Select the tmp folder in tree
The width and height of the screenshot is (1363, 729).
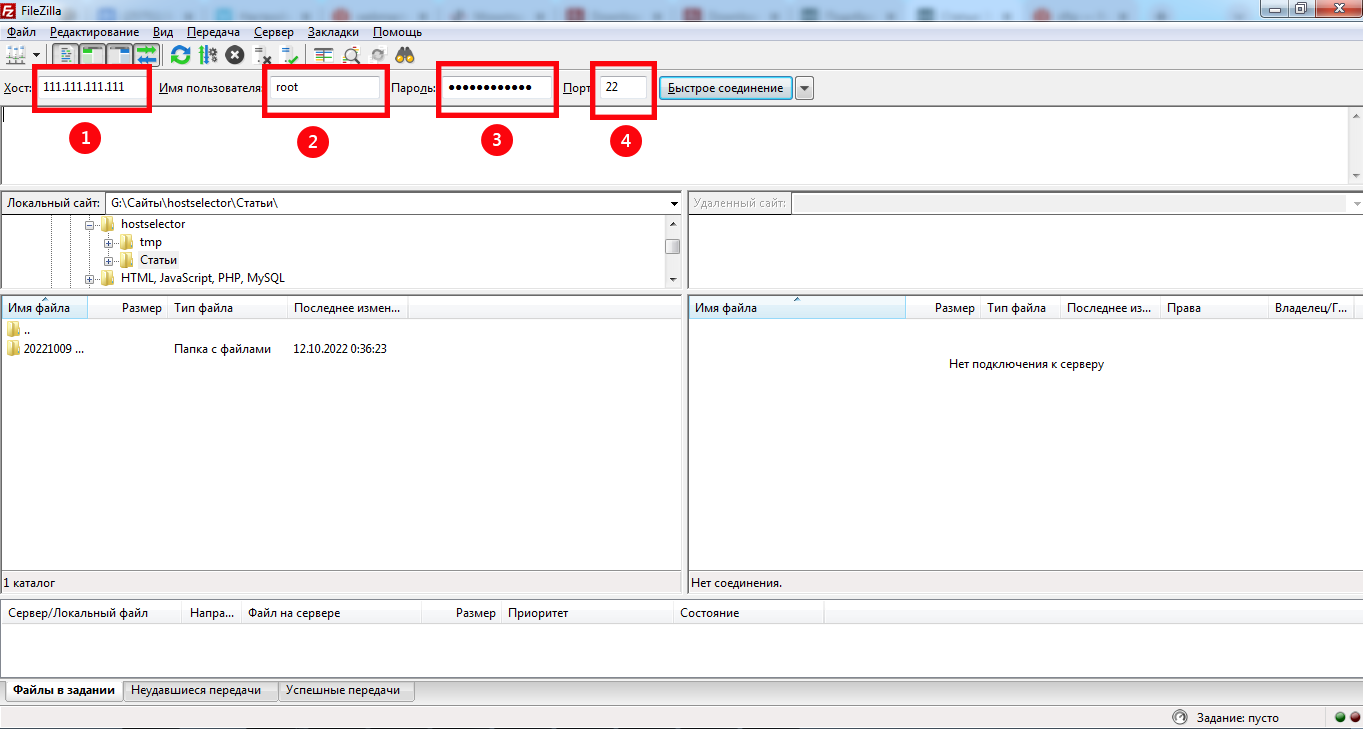click(x=150, y=242)
